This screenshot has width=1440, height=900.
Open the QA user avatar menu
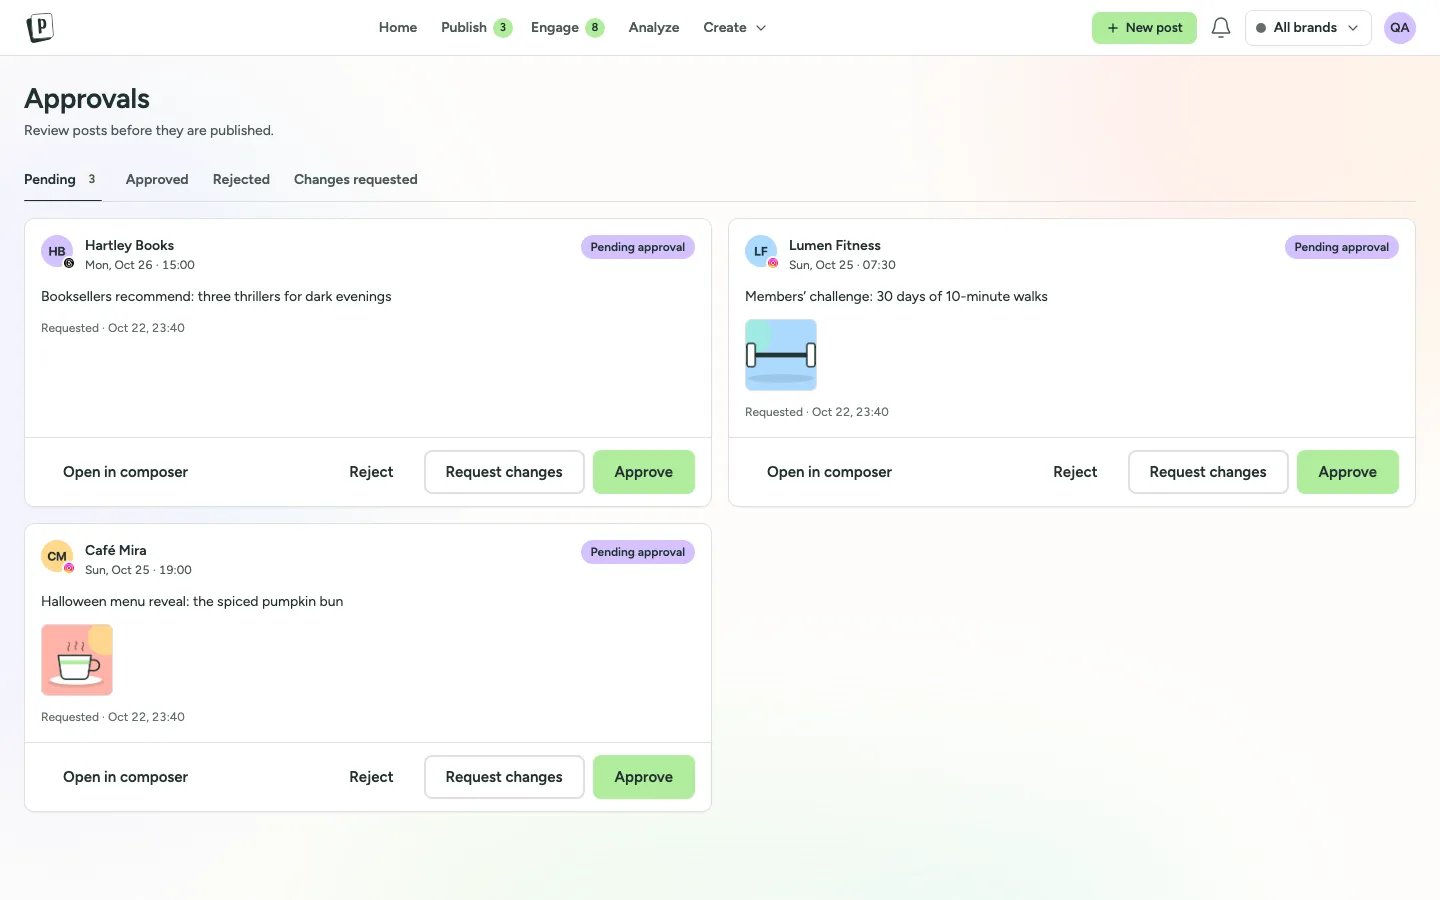point(1400,28)
